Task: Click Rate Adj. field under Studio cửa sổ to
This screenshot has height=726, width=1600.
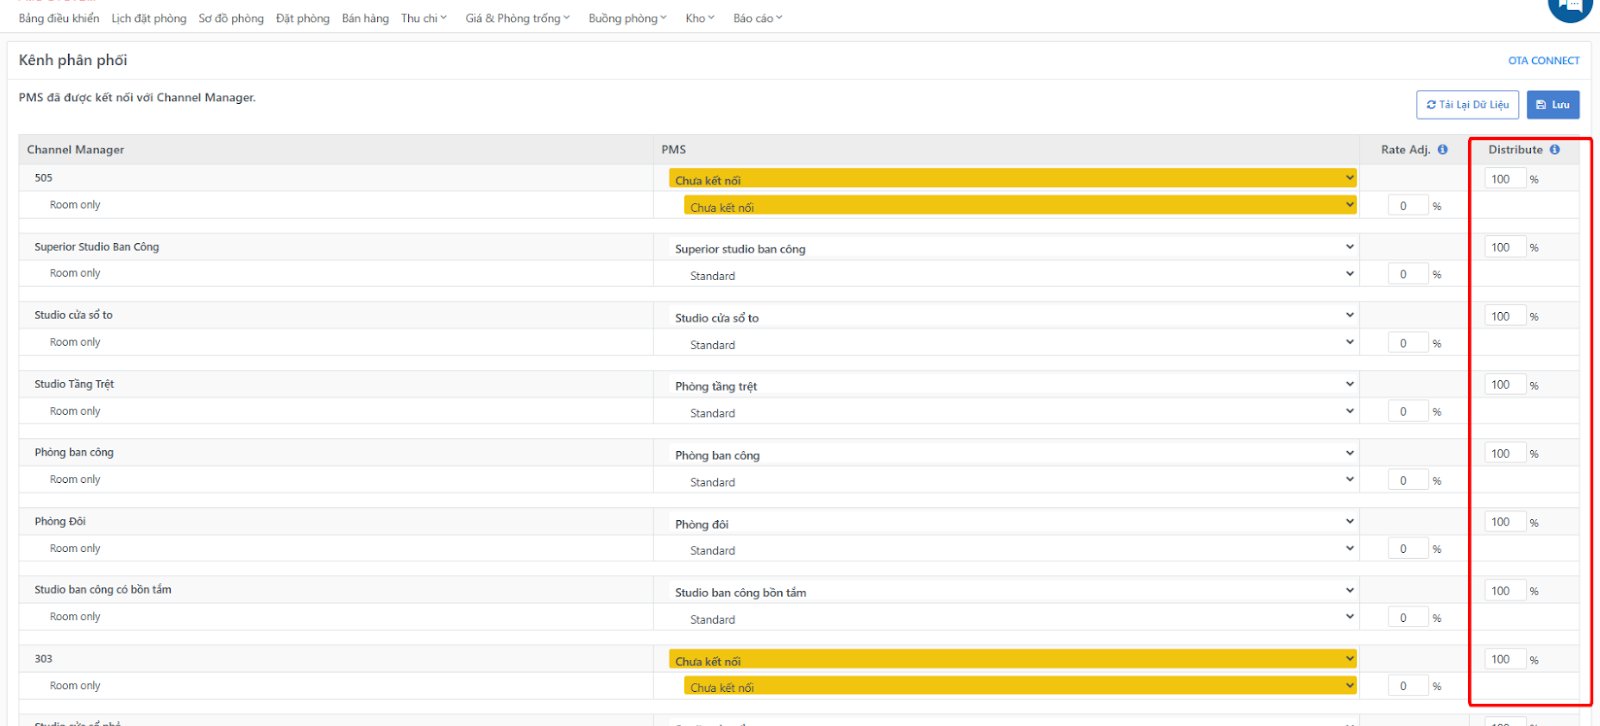Action: 1408,343
